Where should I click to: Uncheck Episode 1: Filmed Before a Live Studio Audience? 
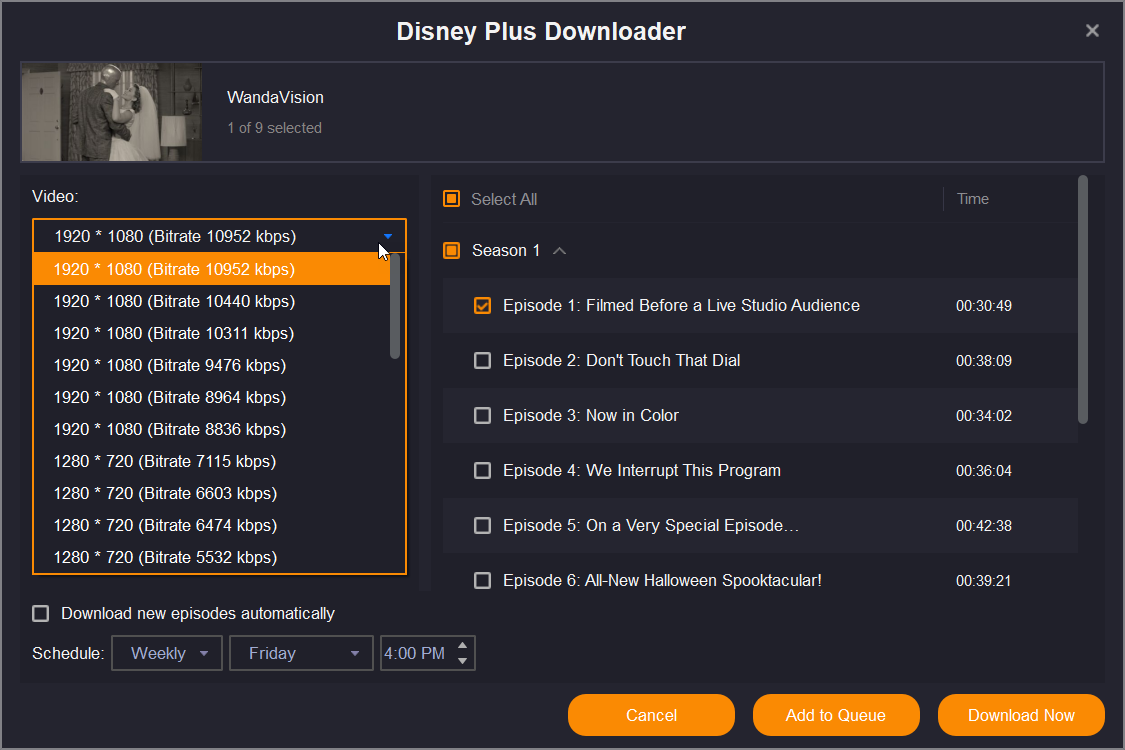pyautogui.click(x=482, y=306)
